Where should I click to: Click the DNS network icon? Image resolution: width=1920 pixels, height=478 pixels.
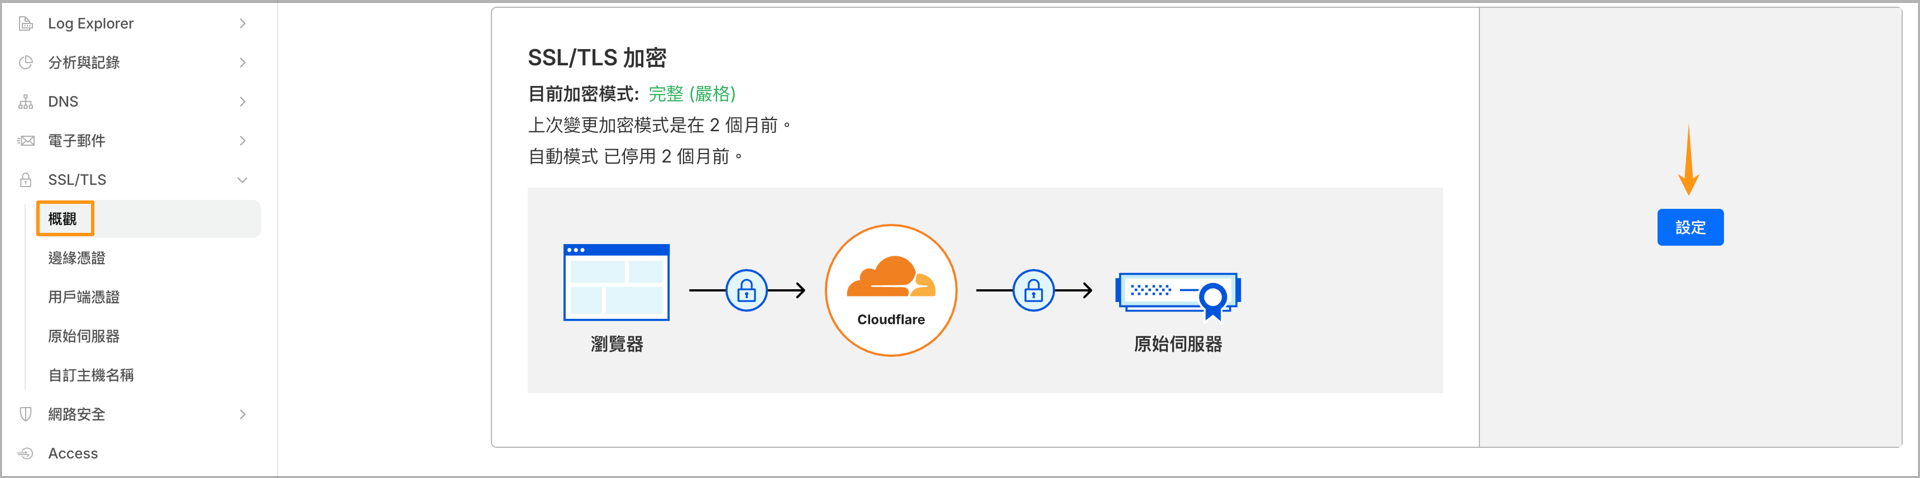click(26, 101)
